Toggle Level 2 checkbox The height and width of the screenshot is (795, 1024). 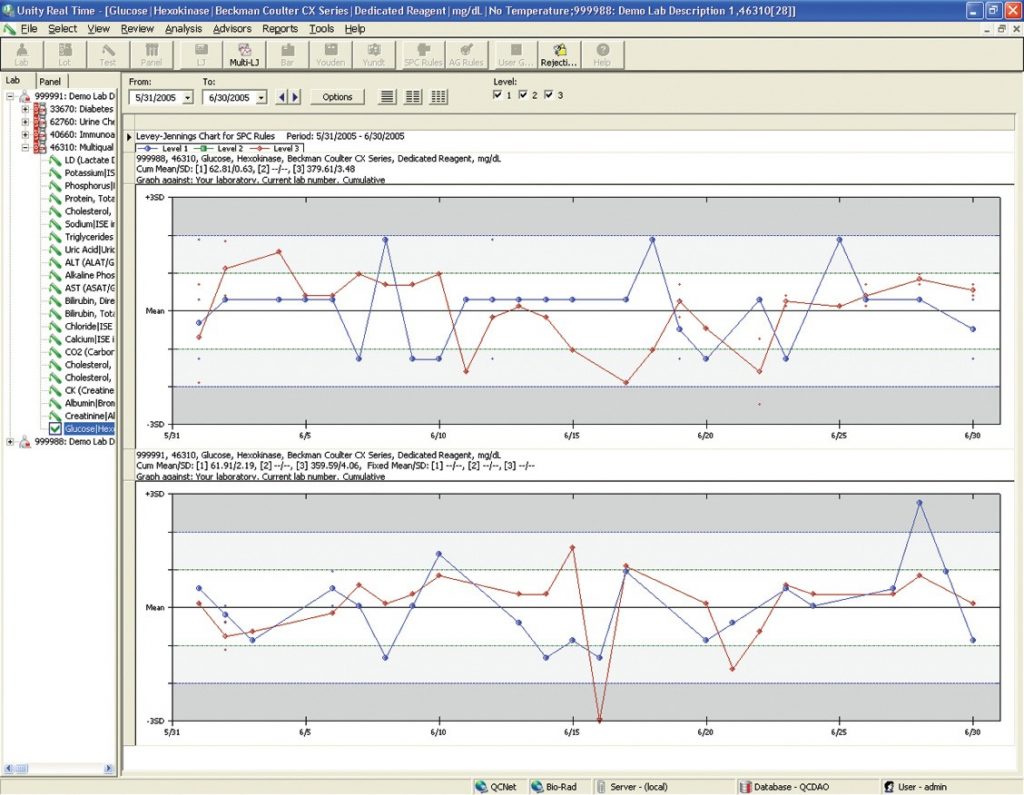[523, 95]
